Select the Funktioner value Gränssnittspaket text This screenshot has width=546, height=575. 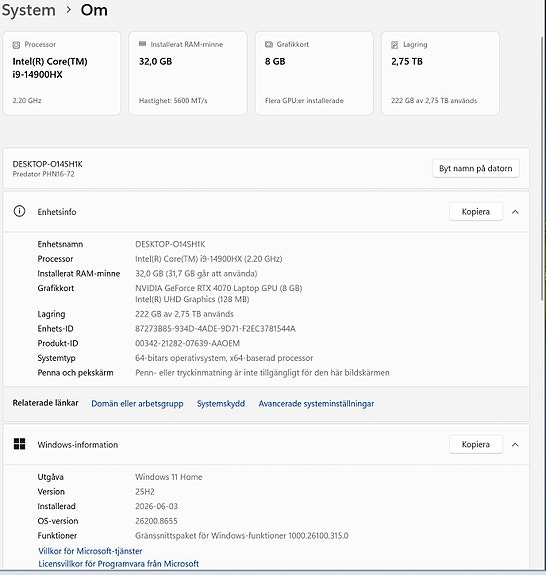[x=242, y=535]
